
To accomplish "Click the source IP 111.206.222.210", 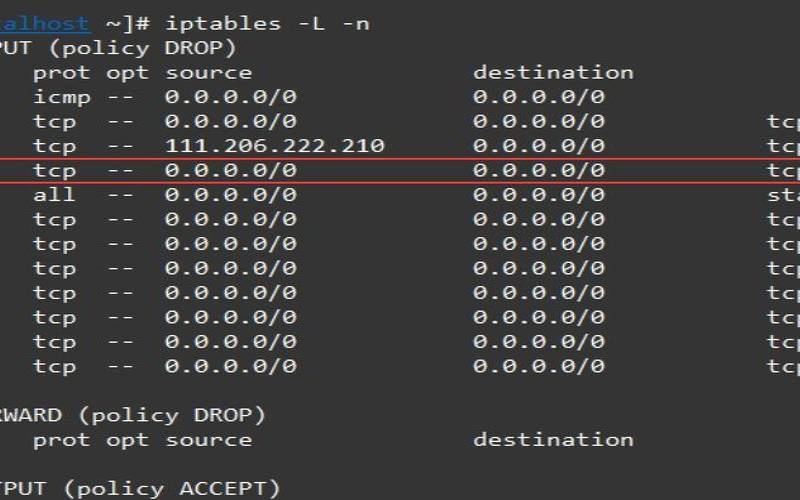I will coord(275,146).
